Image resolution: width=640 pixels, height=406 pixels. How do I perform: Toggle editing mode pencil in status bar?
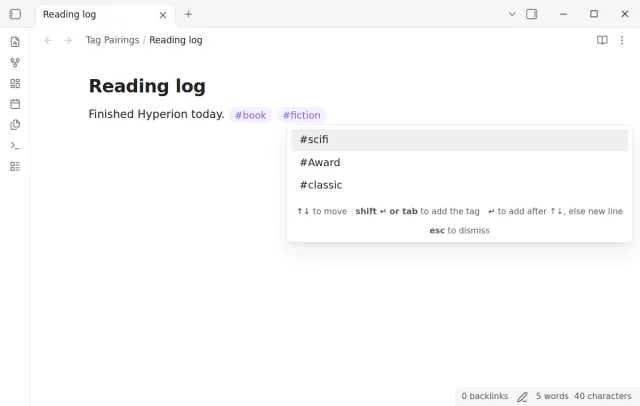pos(522,397)
